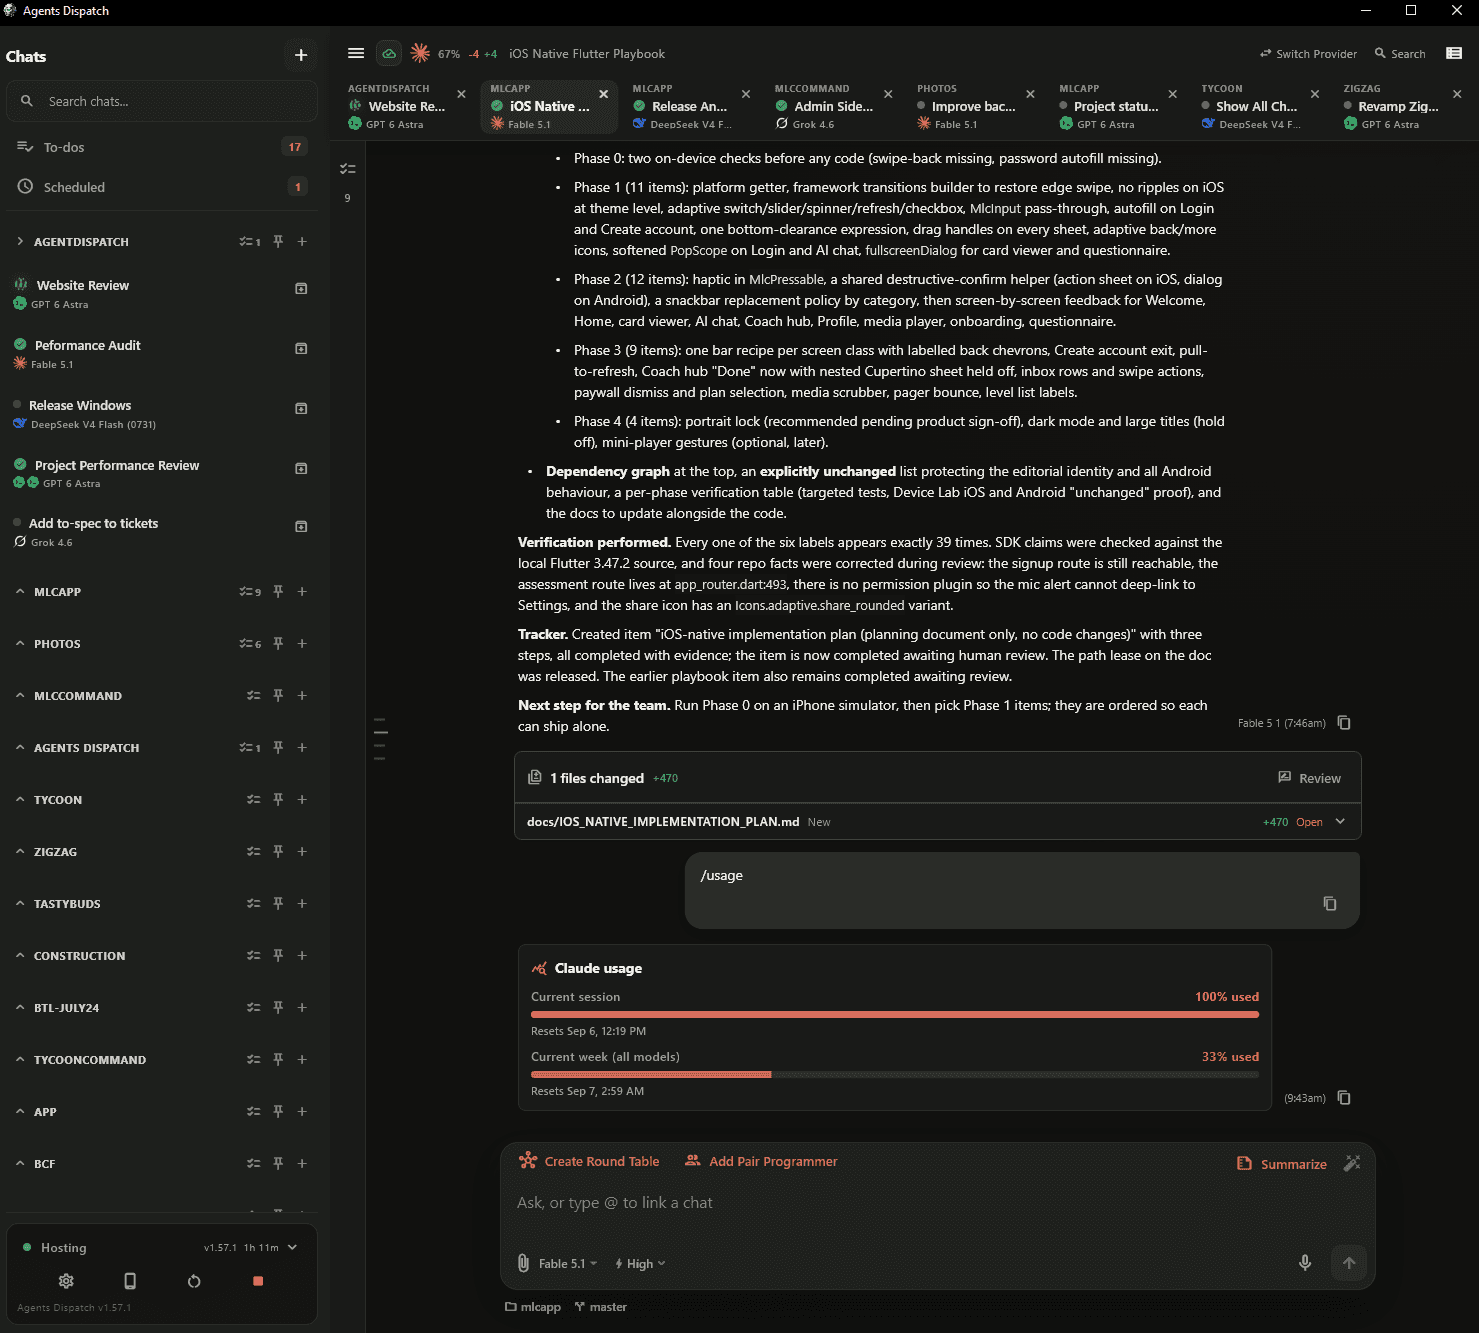Open the High effort dropdown
The height and width of the screenshot is (1333, 1479).
(640, 1264)
